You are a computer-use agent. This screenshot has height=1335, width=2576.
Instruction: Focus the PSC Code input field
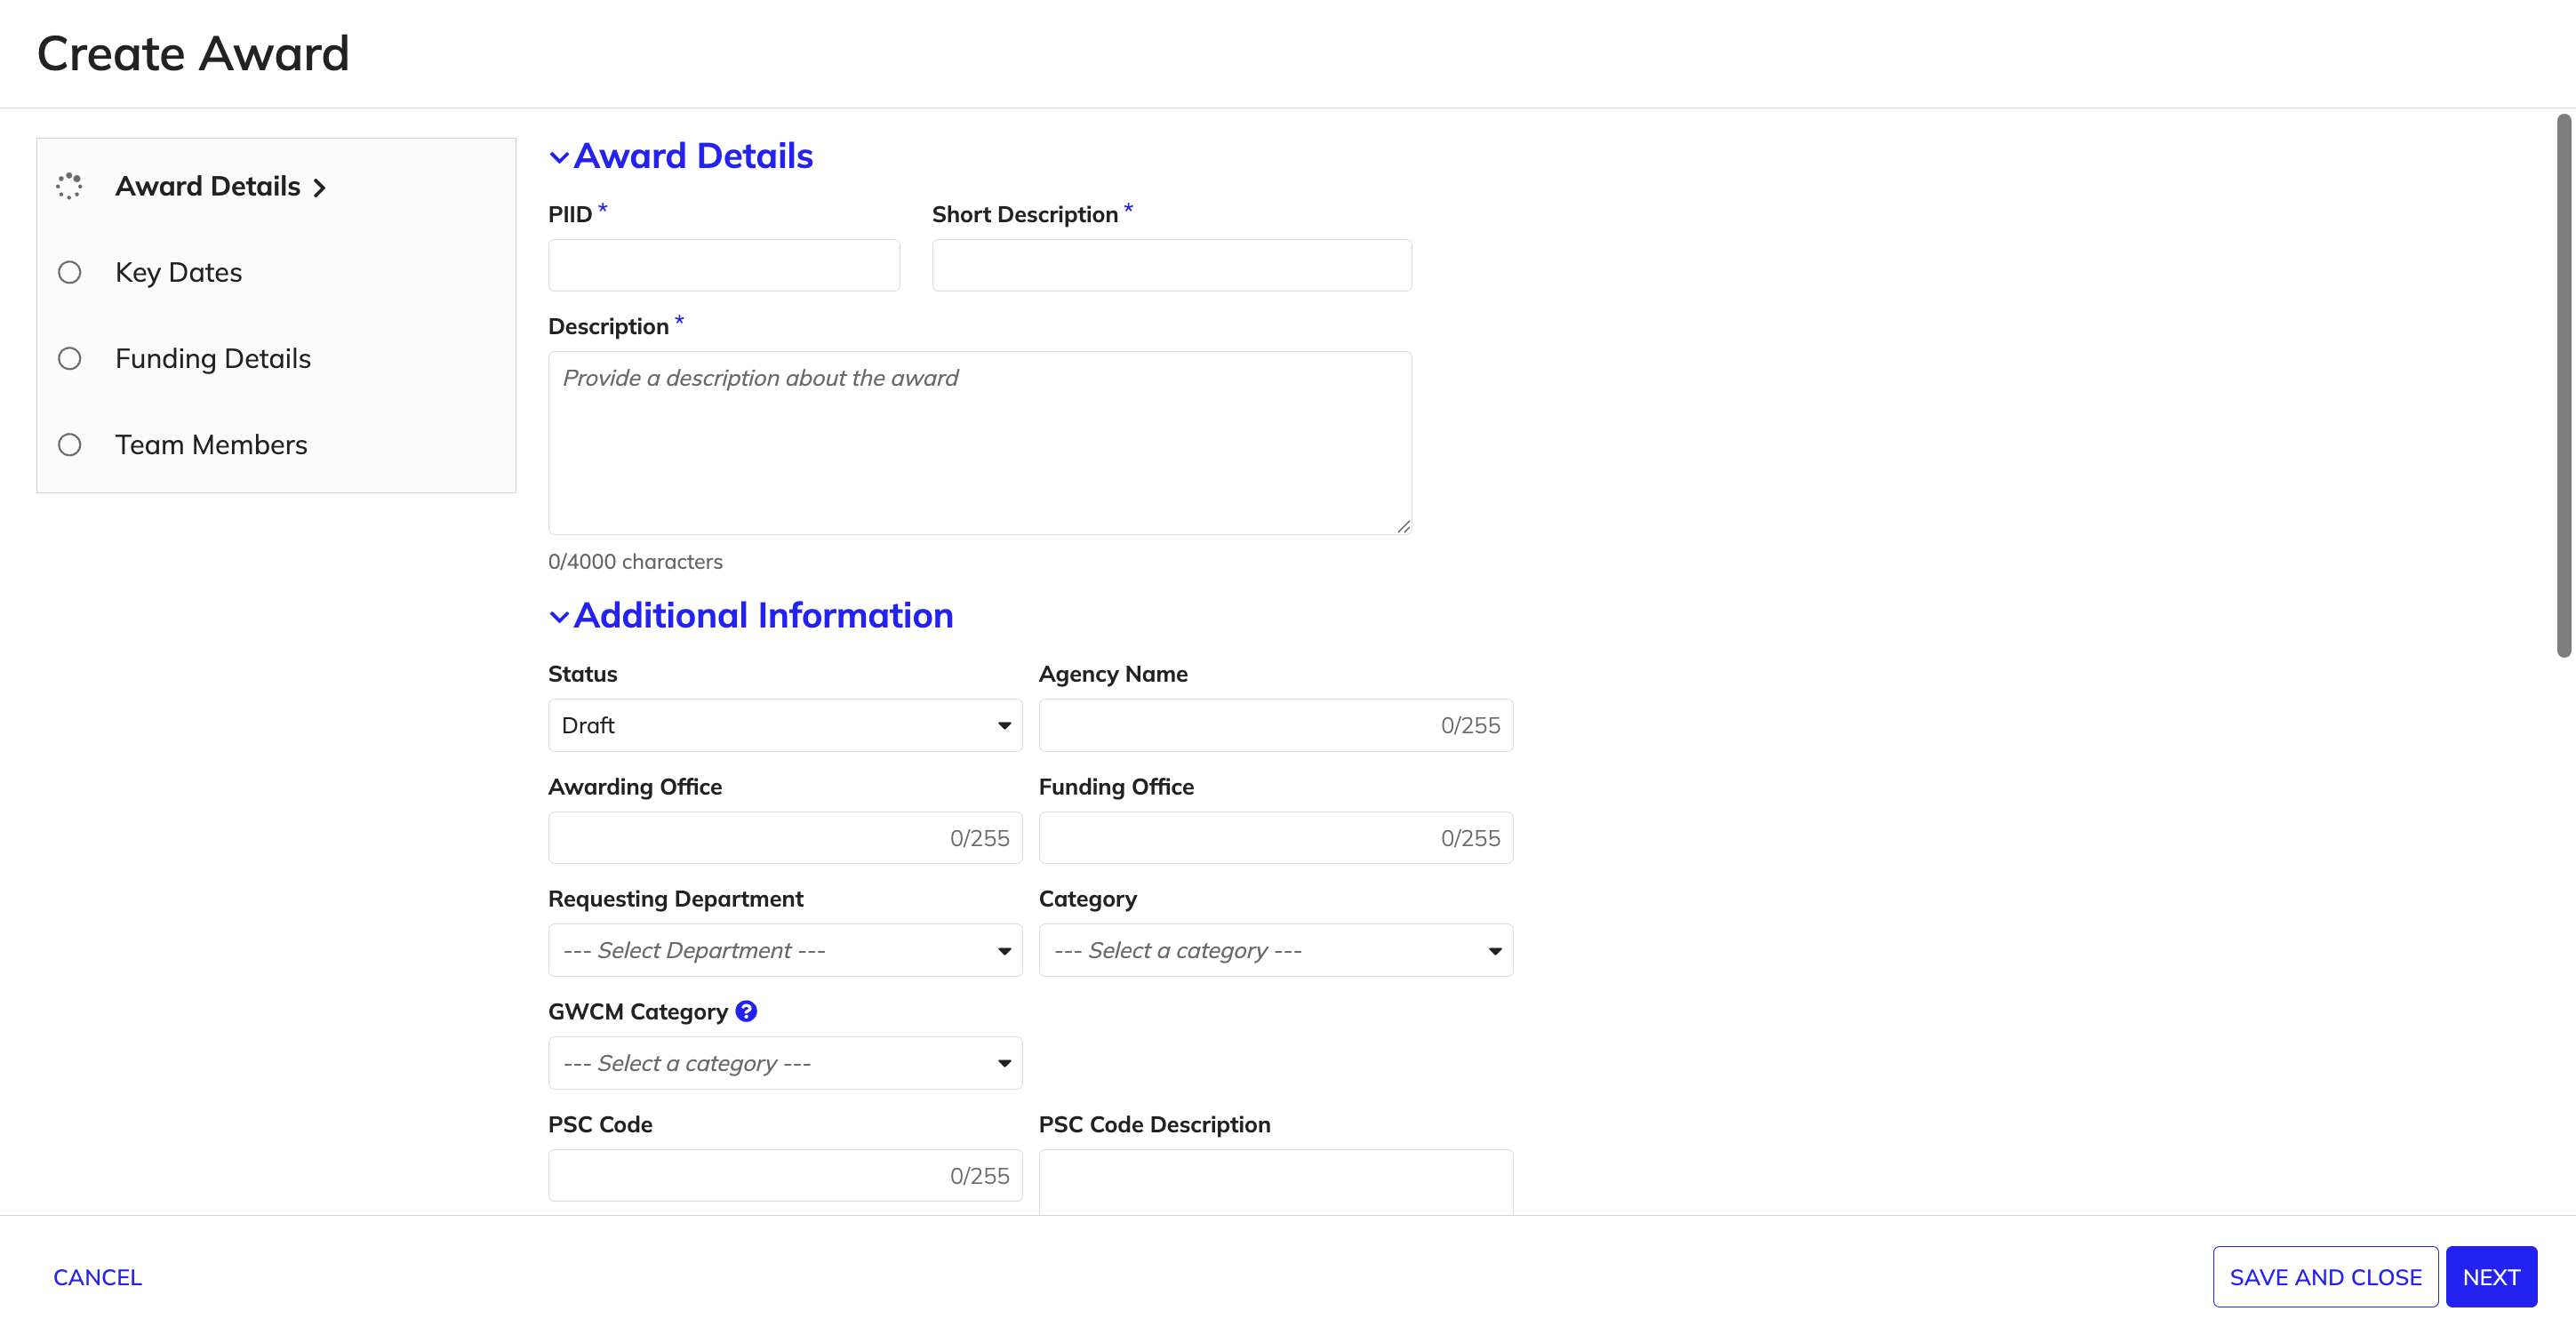(785, 1176)
